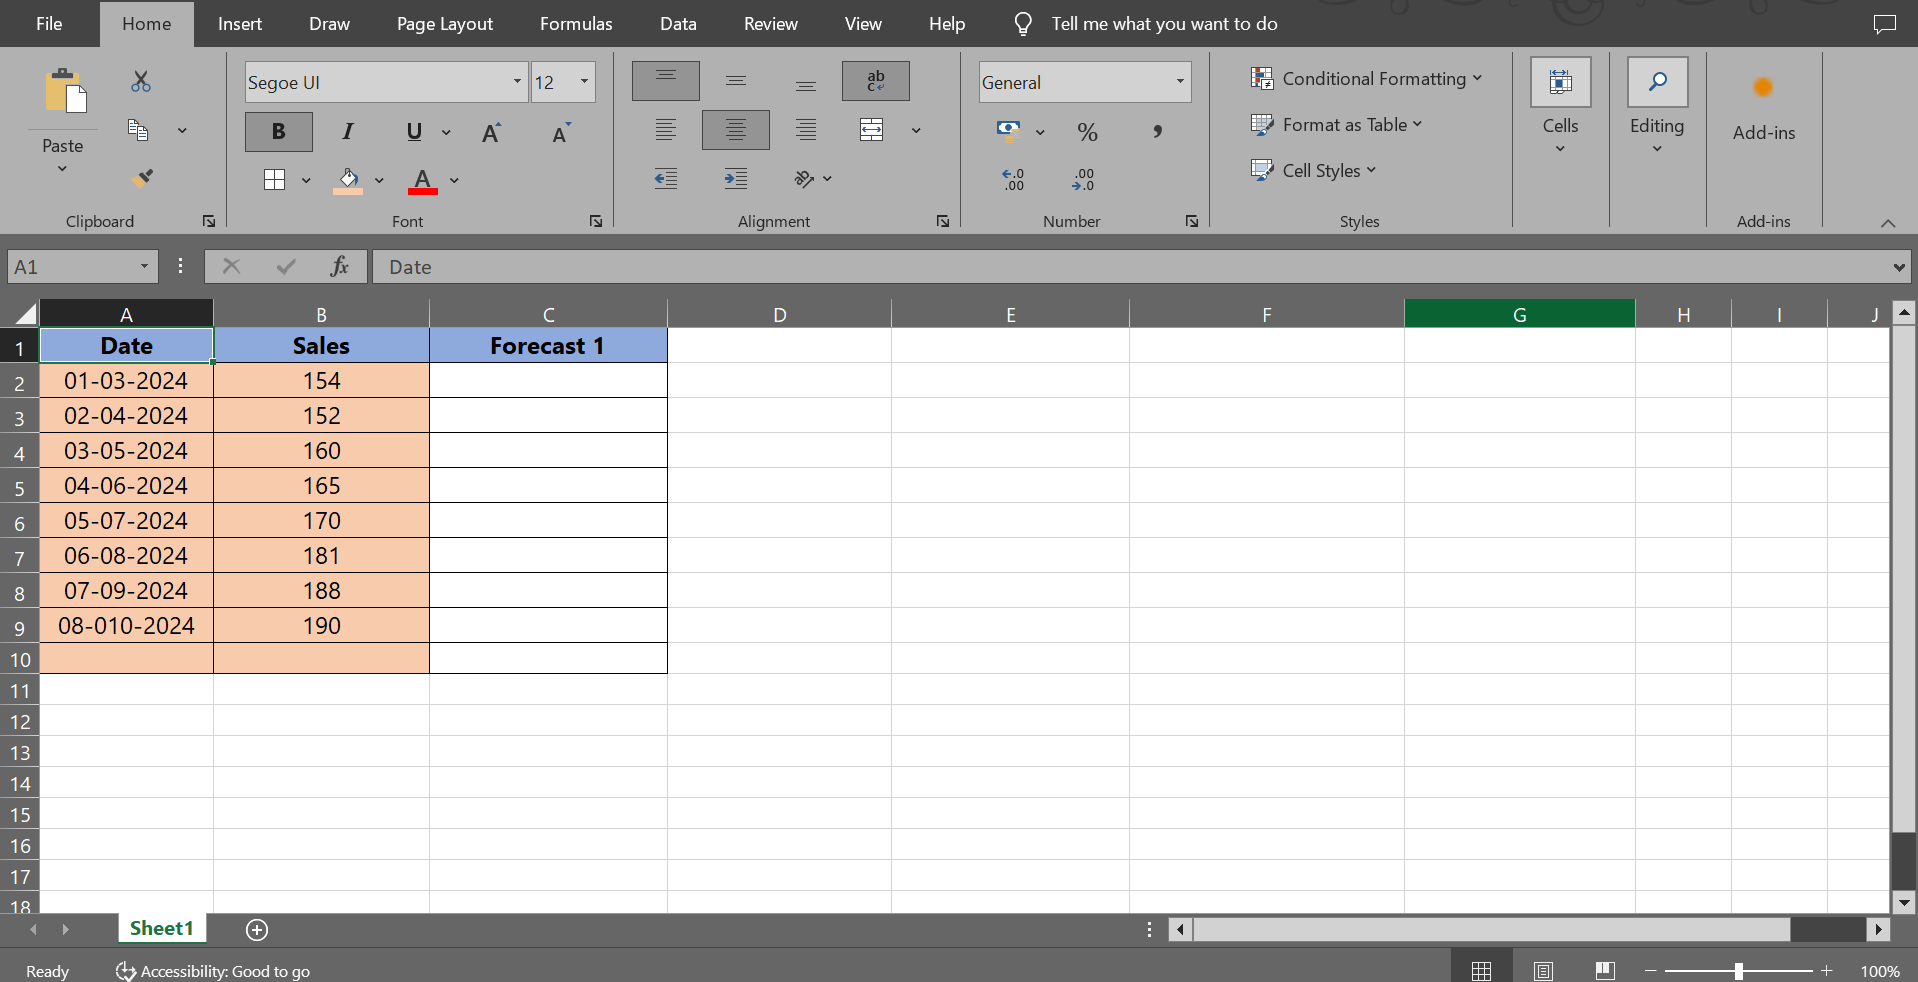Viewport: 1918px width, 982px height.
Task: Click the Cell Styles button
Action: click(1314, 170)
